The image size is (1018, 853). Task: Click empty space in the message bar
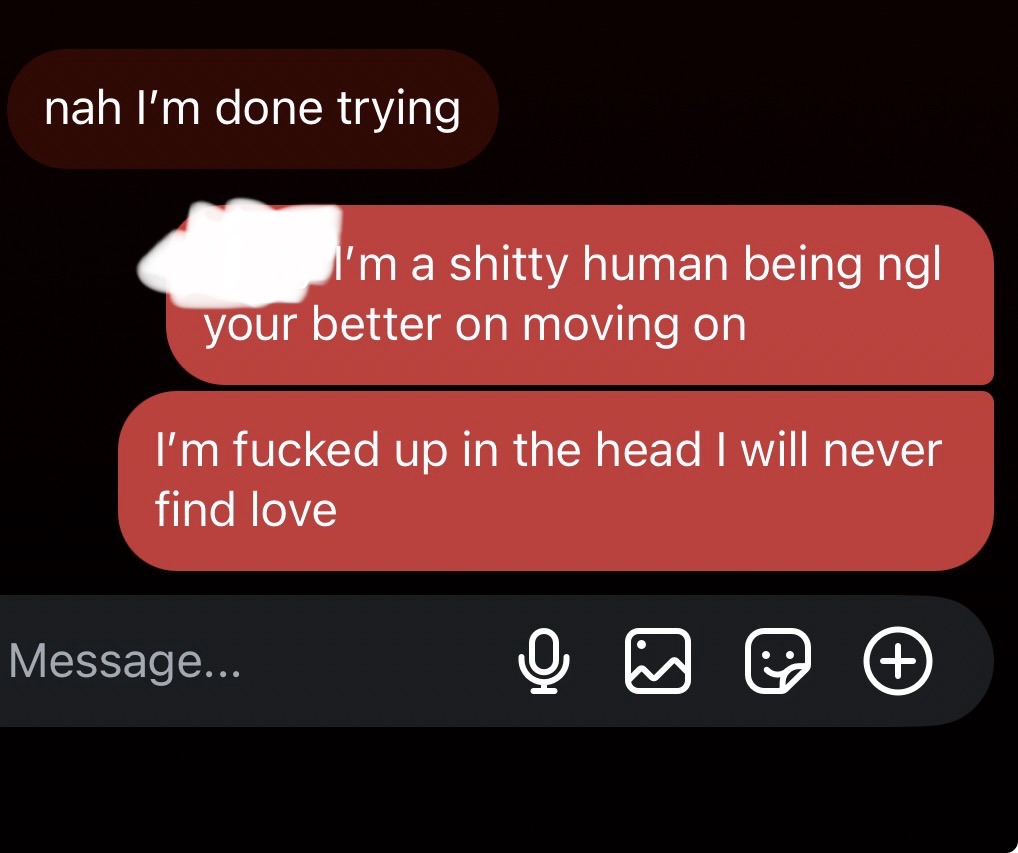[377, 661]
